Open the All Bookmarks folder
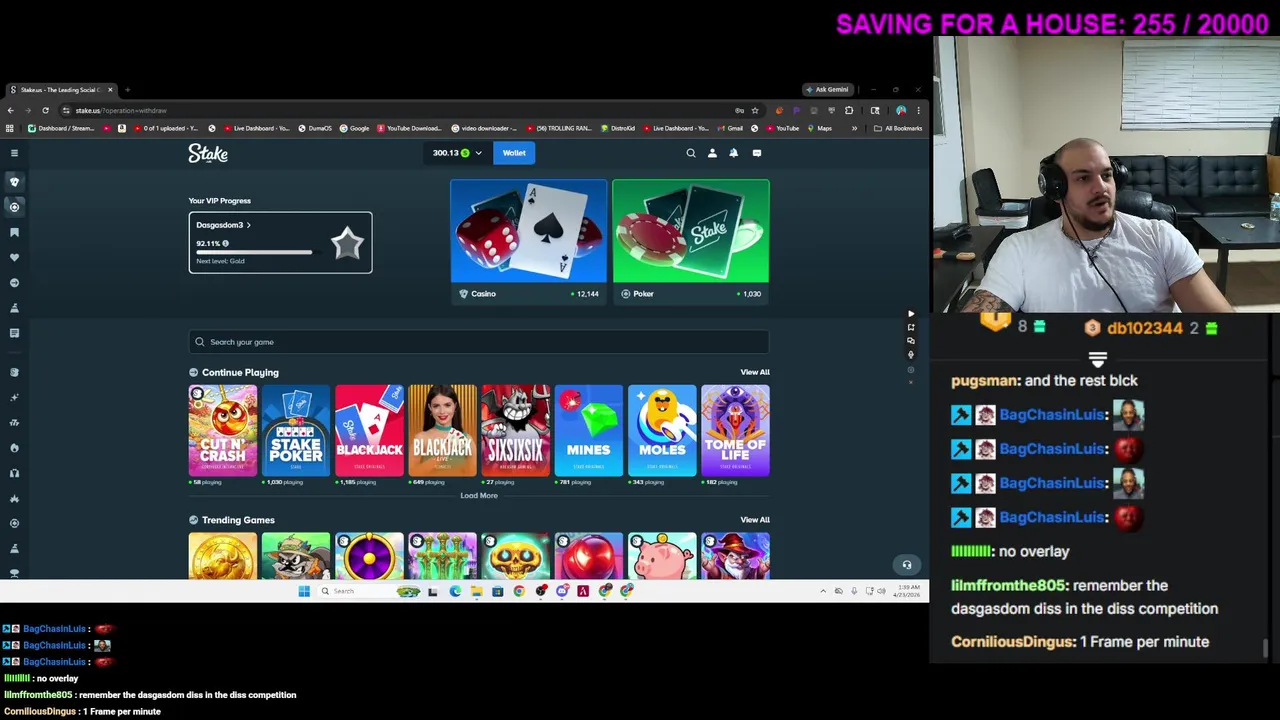The image size is (1280, 720). [x=898, y=128]
